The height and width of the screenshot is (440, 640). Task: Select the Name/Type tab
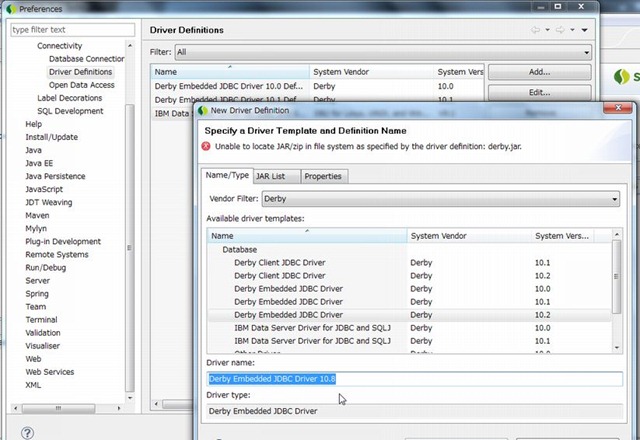tap(226, 176)
